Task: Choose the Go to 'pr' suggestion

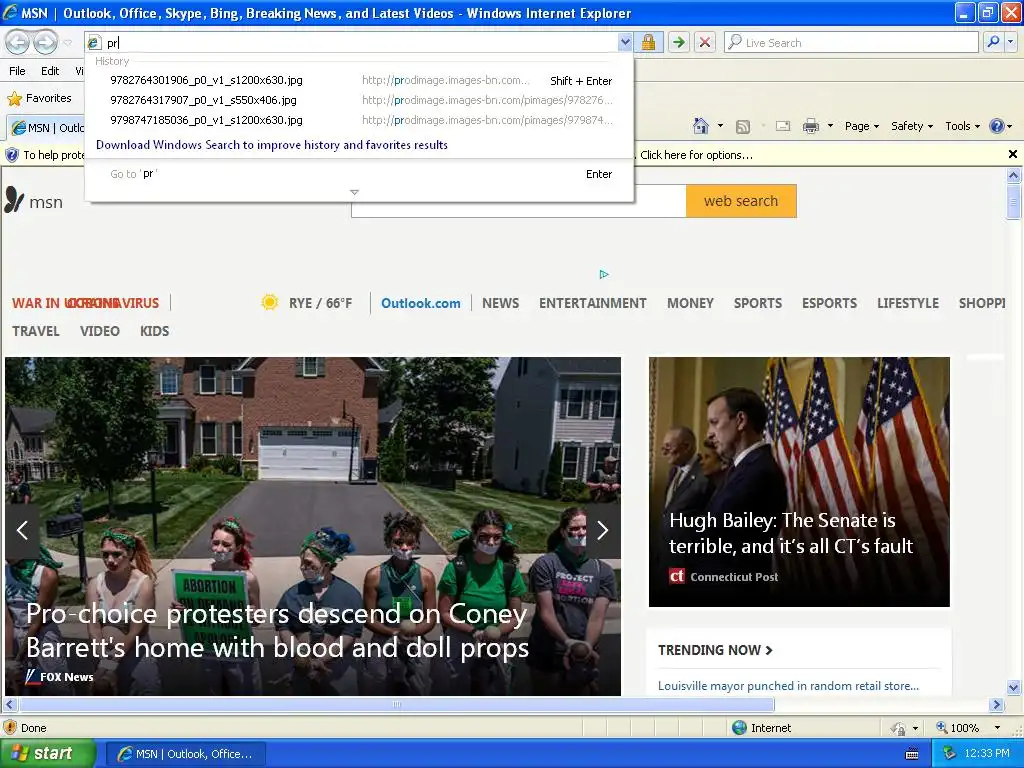Action: (x=359, y=174)
